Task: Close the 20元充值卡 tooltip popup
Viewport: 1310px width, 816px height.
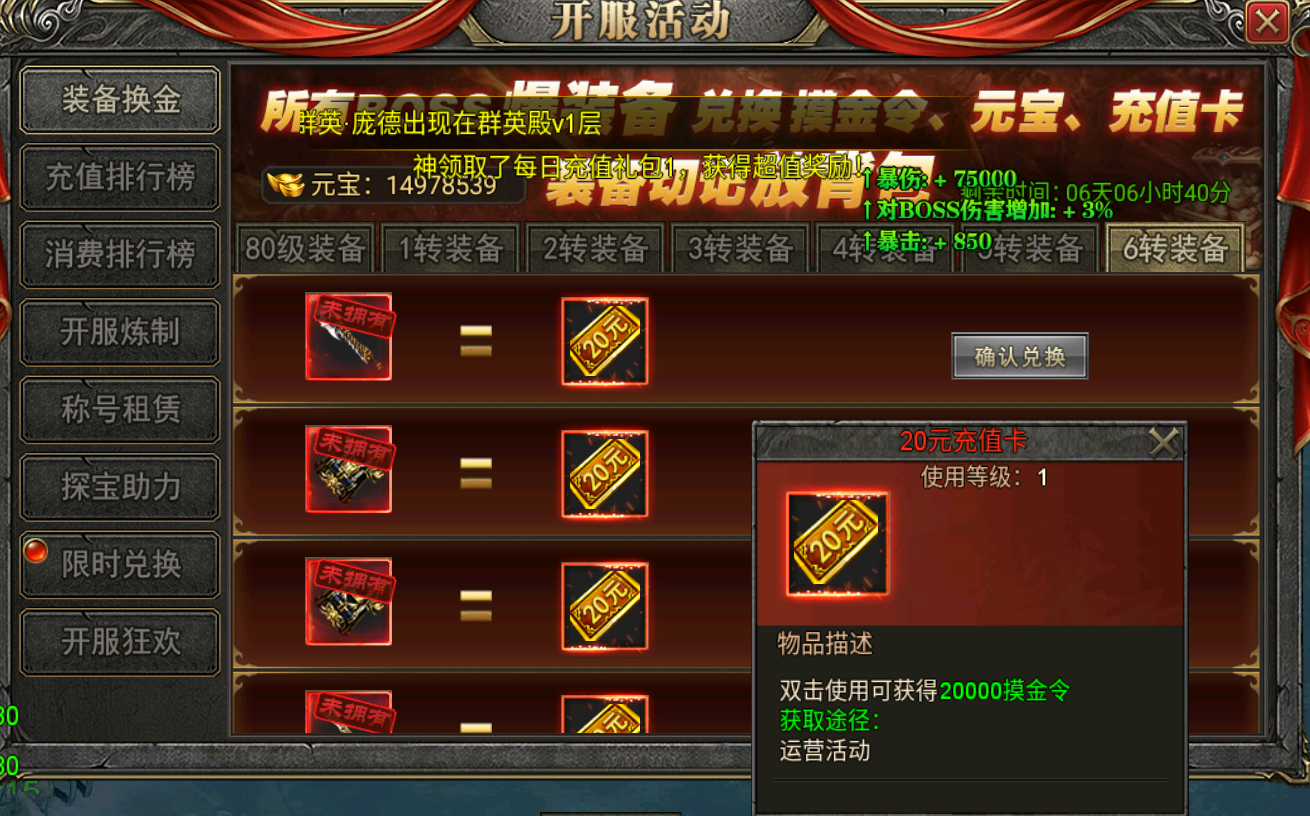Action: point(1164,442)
